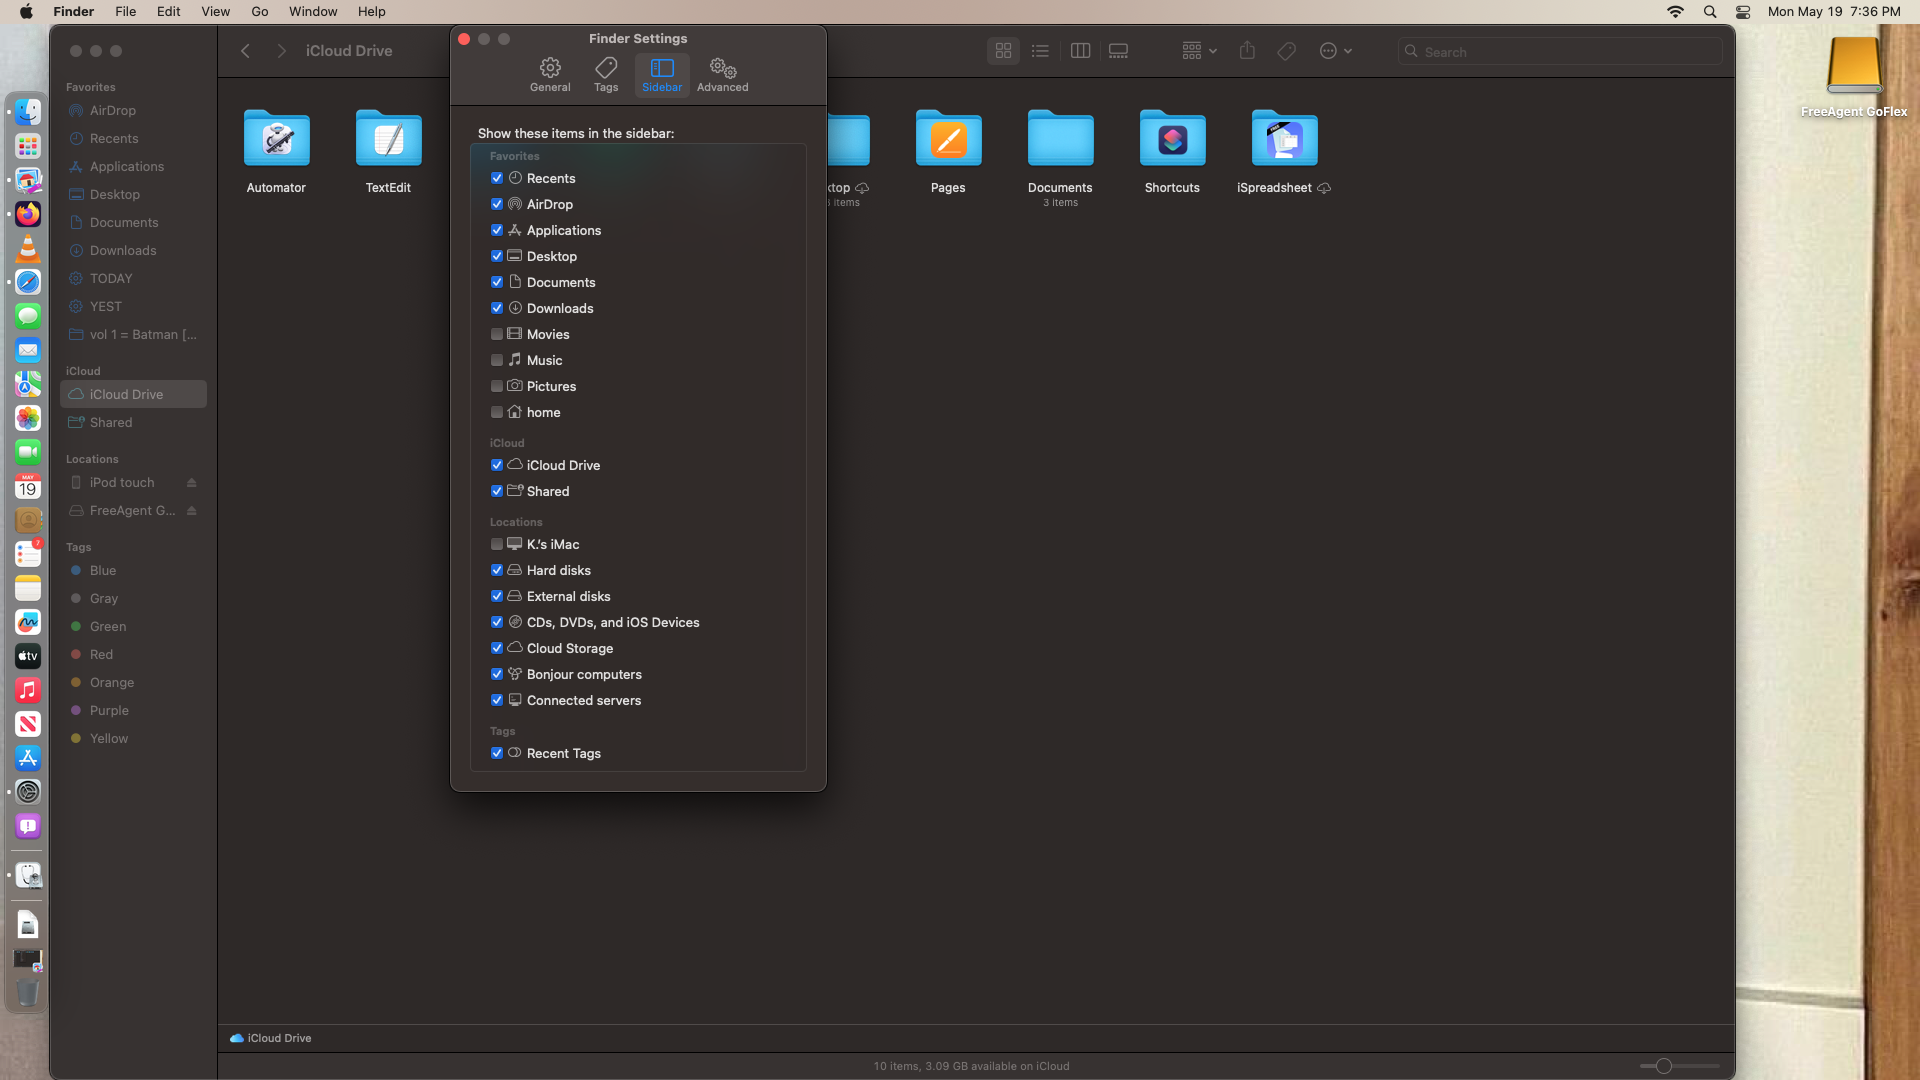Open Spotlight search in menu bar
Viewport: 1920px width, 1080px height.
(x=1710, y=12)
